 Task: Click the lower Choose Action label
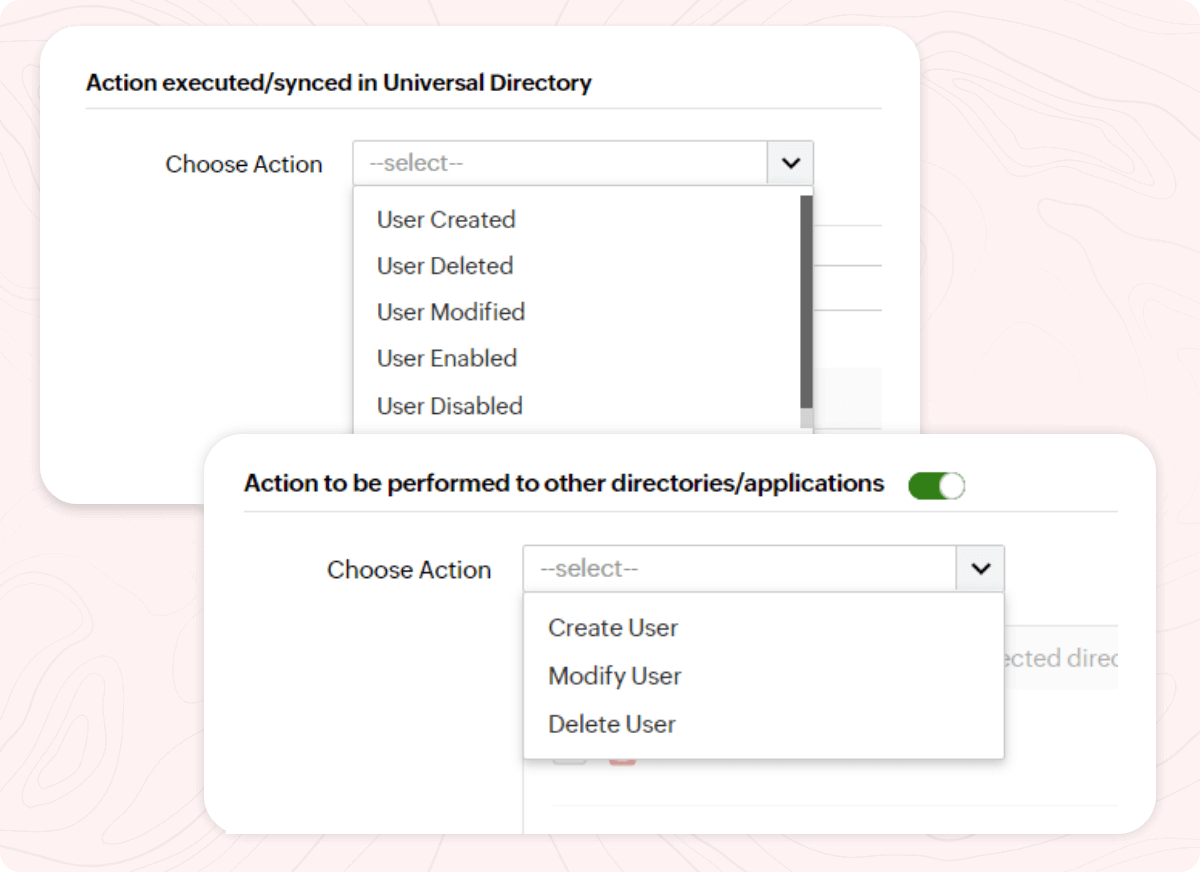(409, 570)
